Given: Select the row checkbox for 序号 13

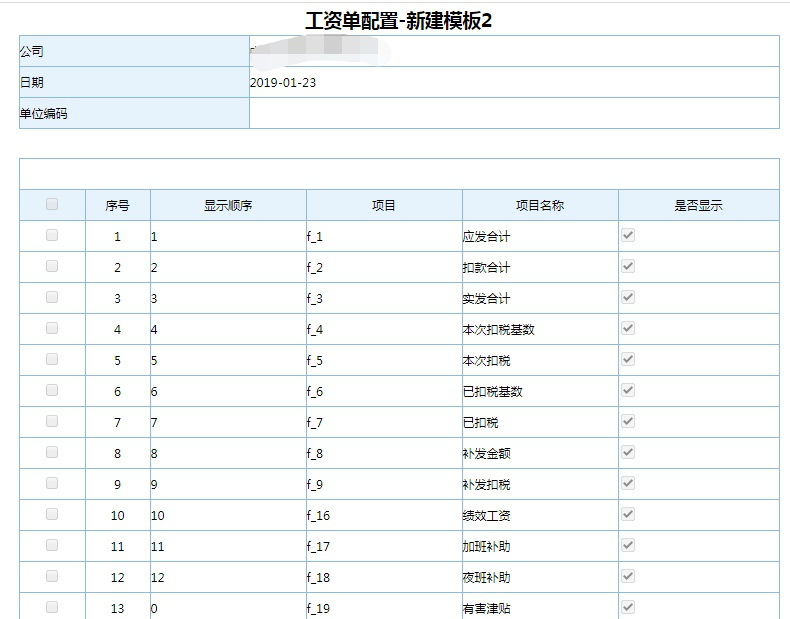Looking at the screenshot, I should [52, 607].
